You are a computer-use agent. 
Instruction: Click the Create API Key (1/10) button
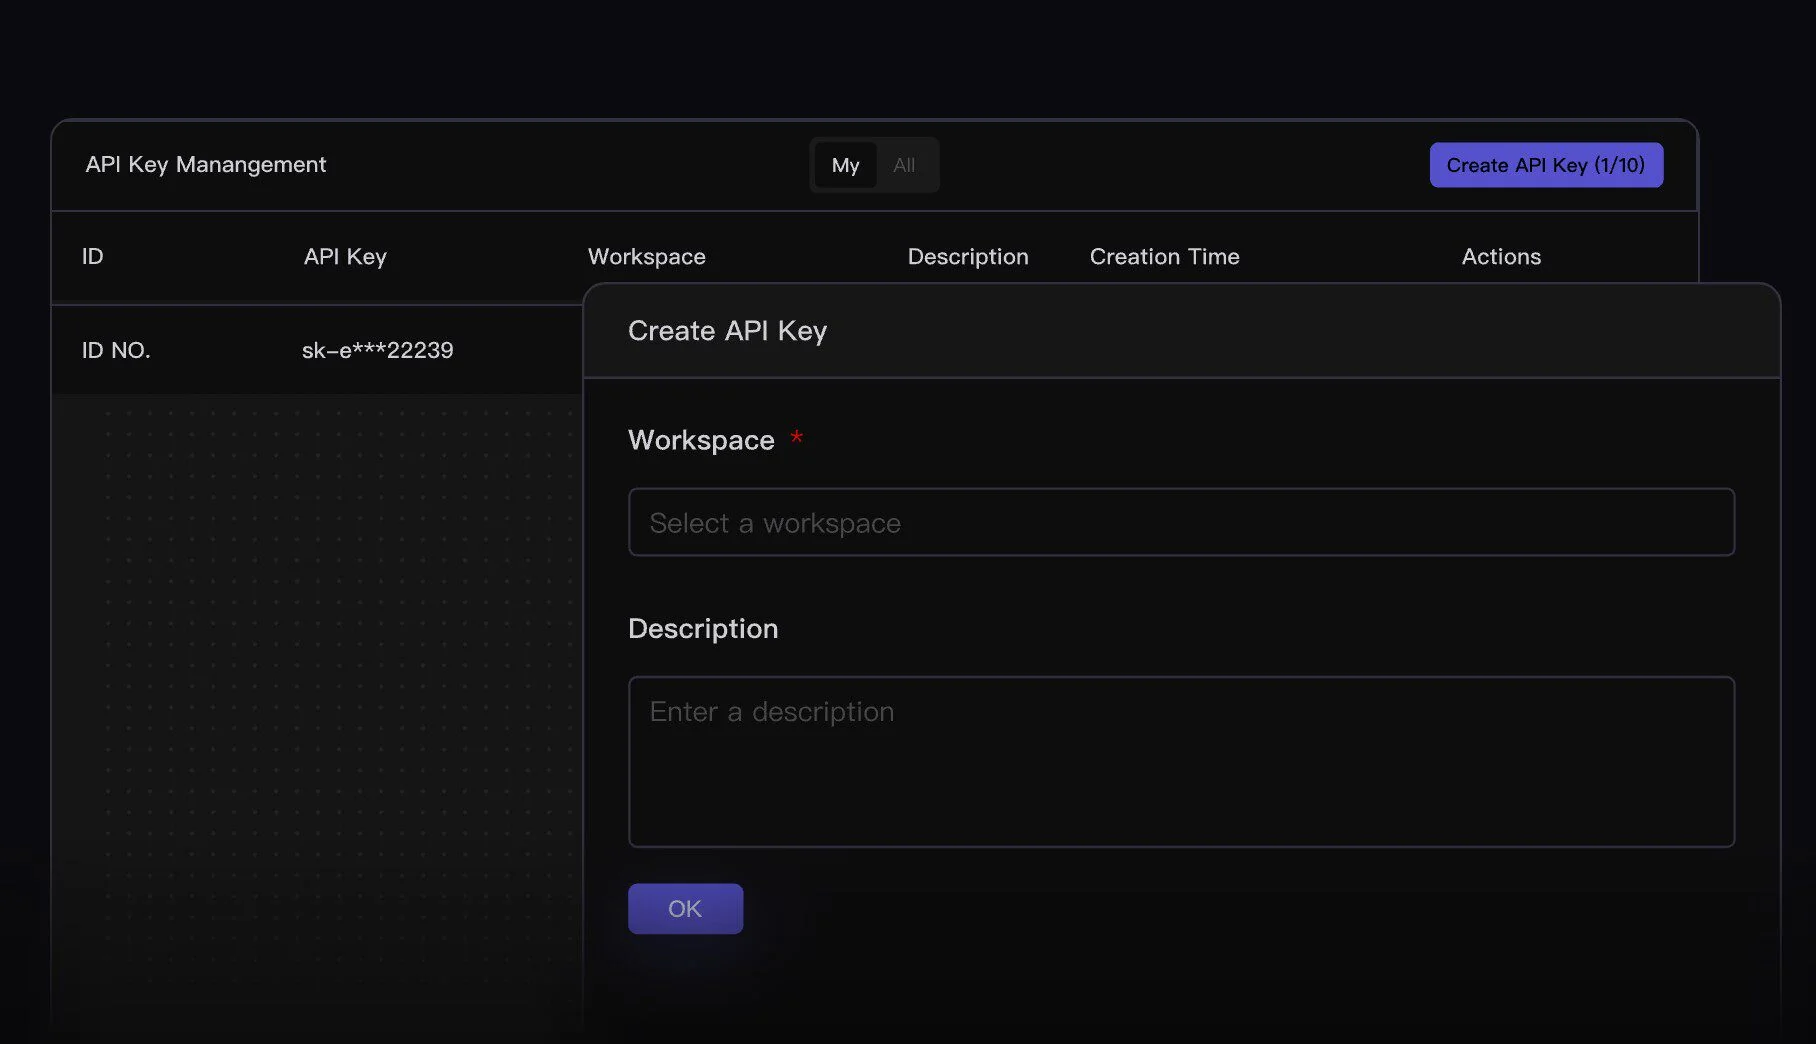coord(1546,165)
